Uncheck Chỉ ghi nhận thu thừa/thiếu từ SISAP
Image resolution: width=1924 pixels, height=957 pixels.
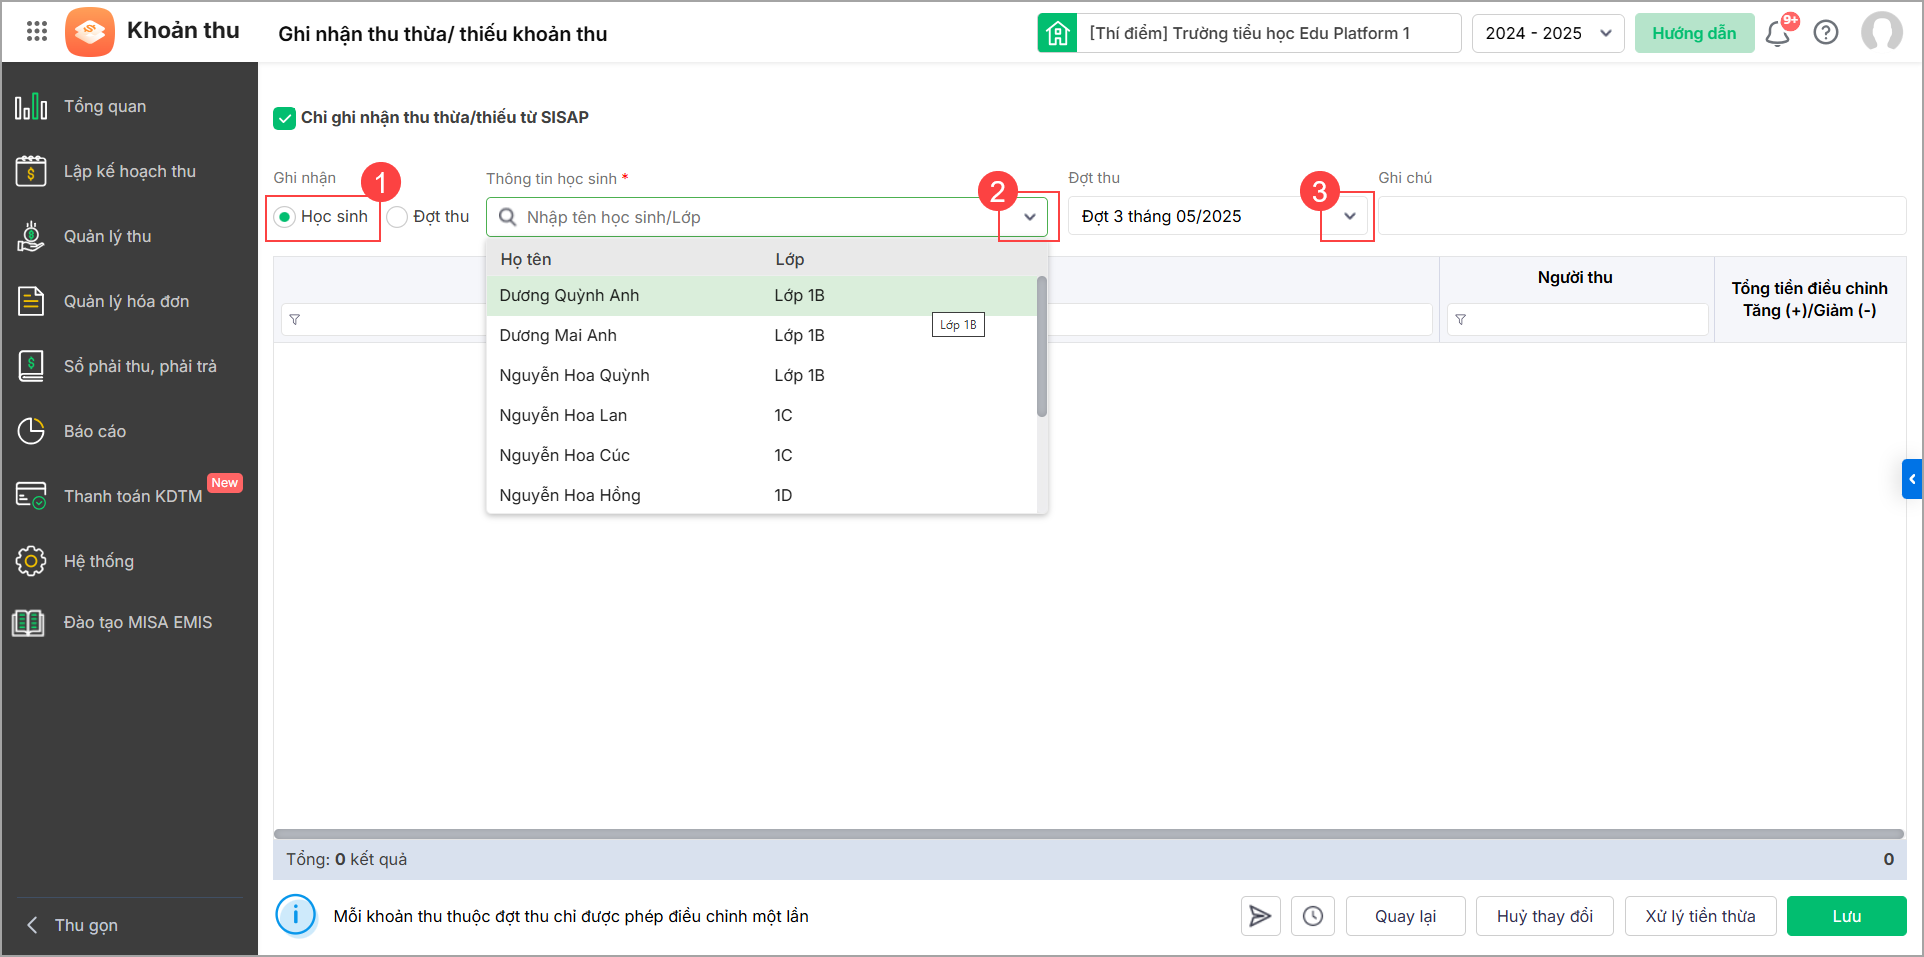tap(285, 118)
